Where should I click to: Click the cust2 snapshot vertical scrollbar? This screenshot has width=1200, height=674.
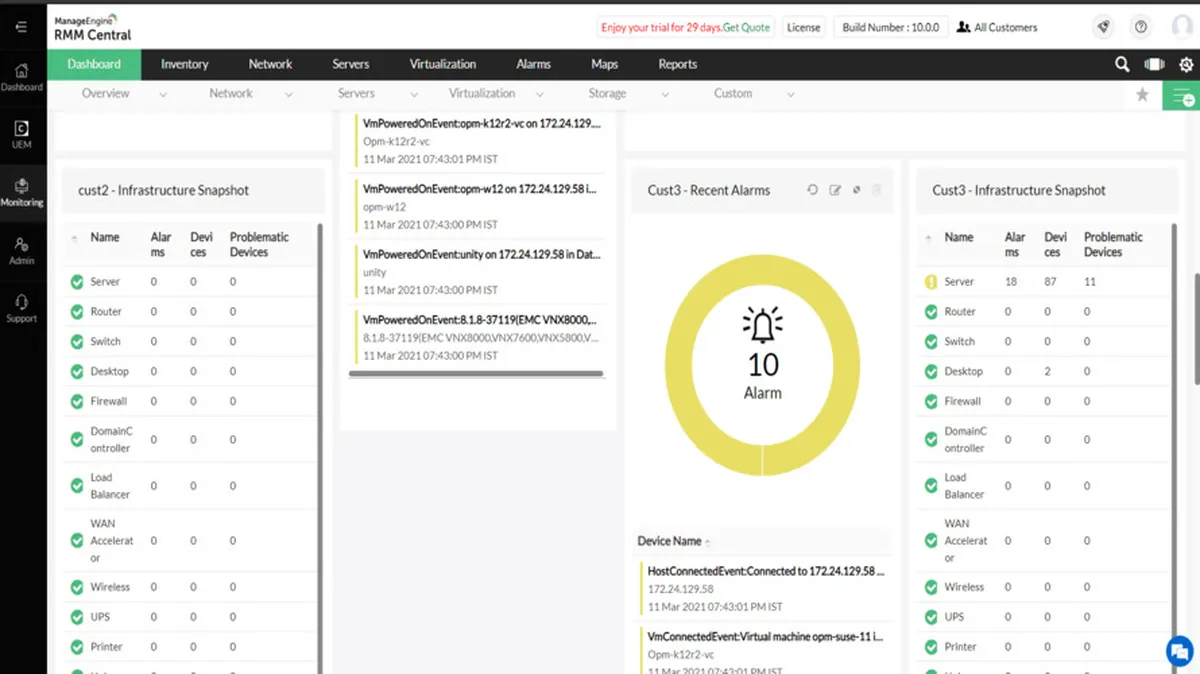(320, 448)
